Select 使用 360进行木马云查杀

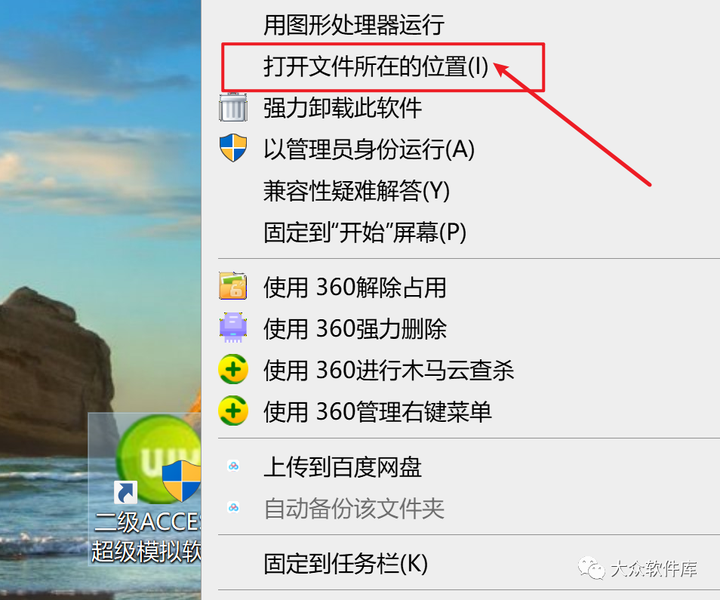click(461, 370)
